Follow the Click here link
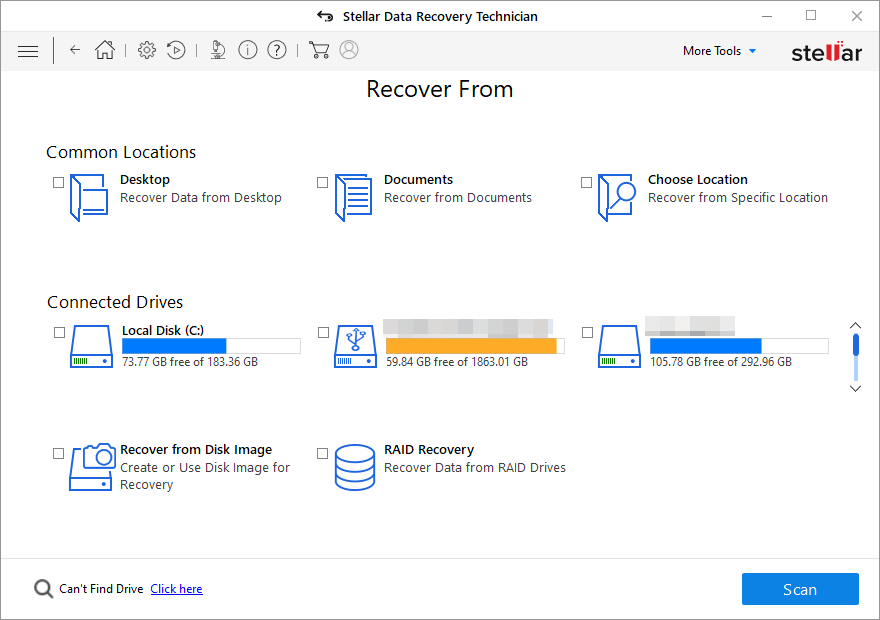Image resolution: width=880 pixels, height=620 pixels. pyautogui.click(x=176, y=589)
